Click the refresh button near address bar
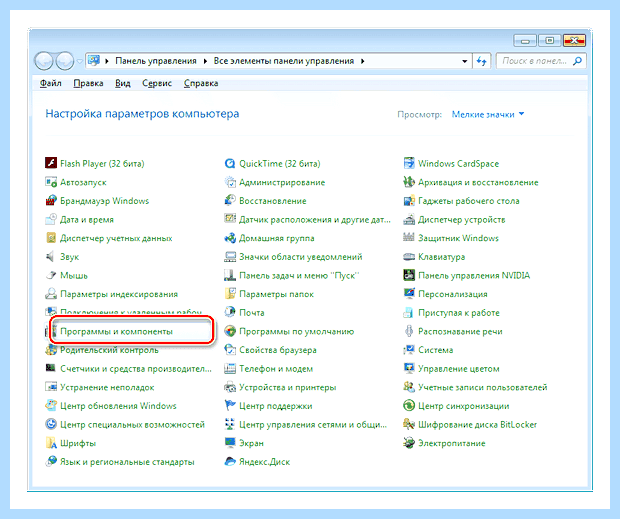Image resolution: width=620 pixels, height=519 pixels. (x=482, y=61)
